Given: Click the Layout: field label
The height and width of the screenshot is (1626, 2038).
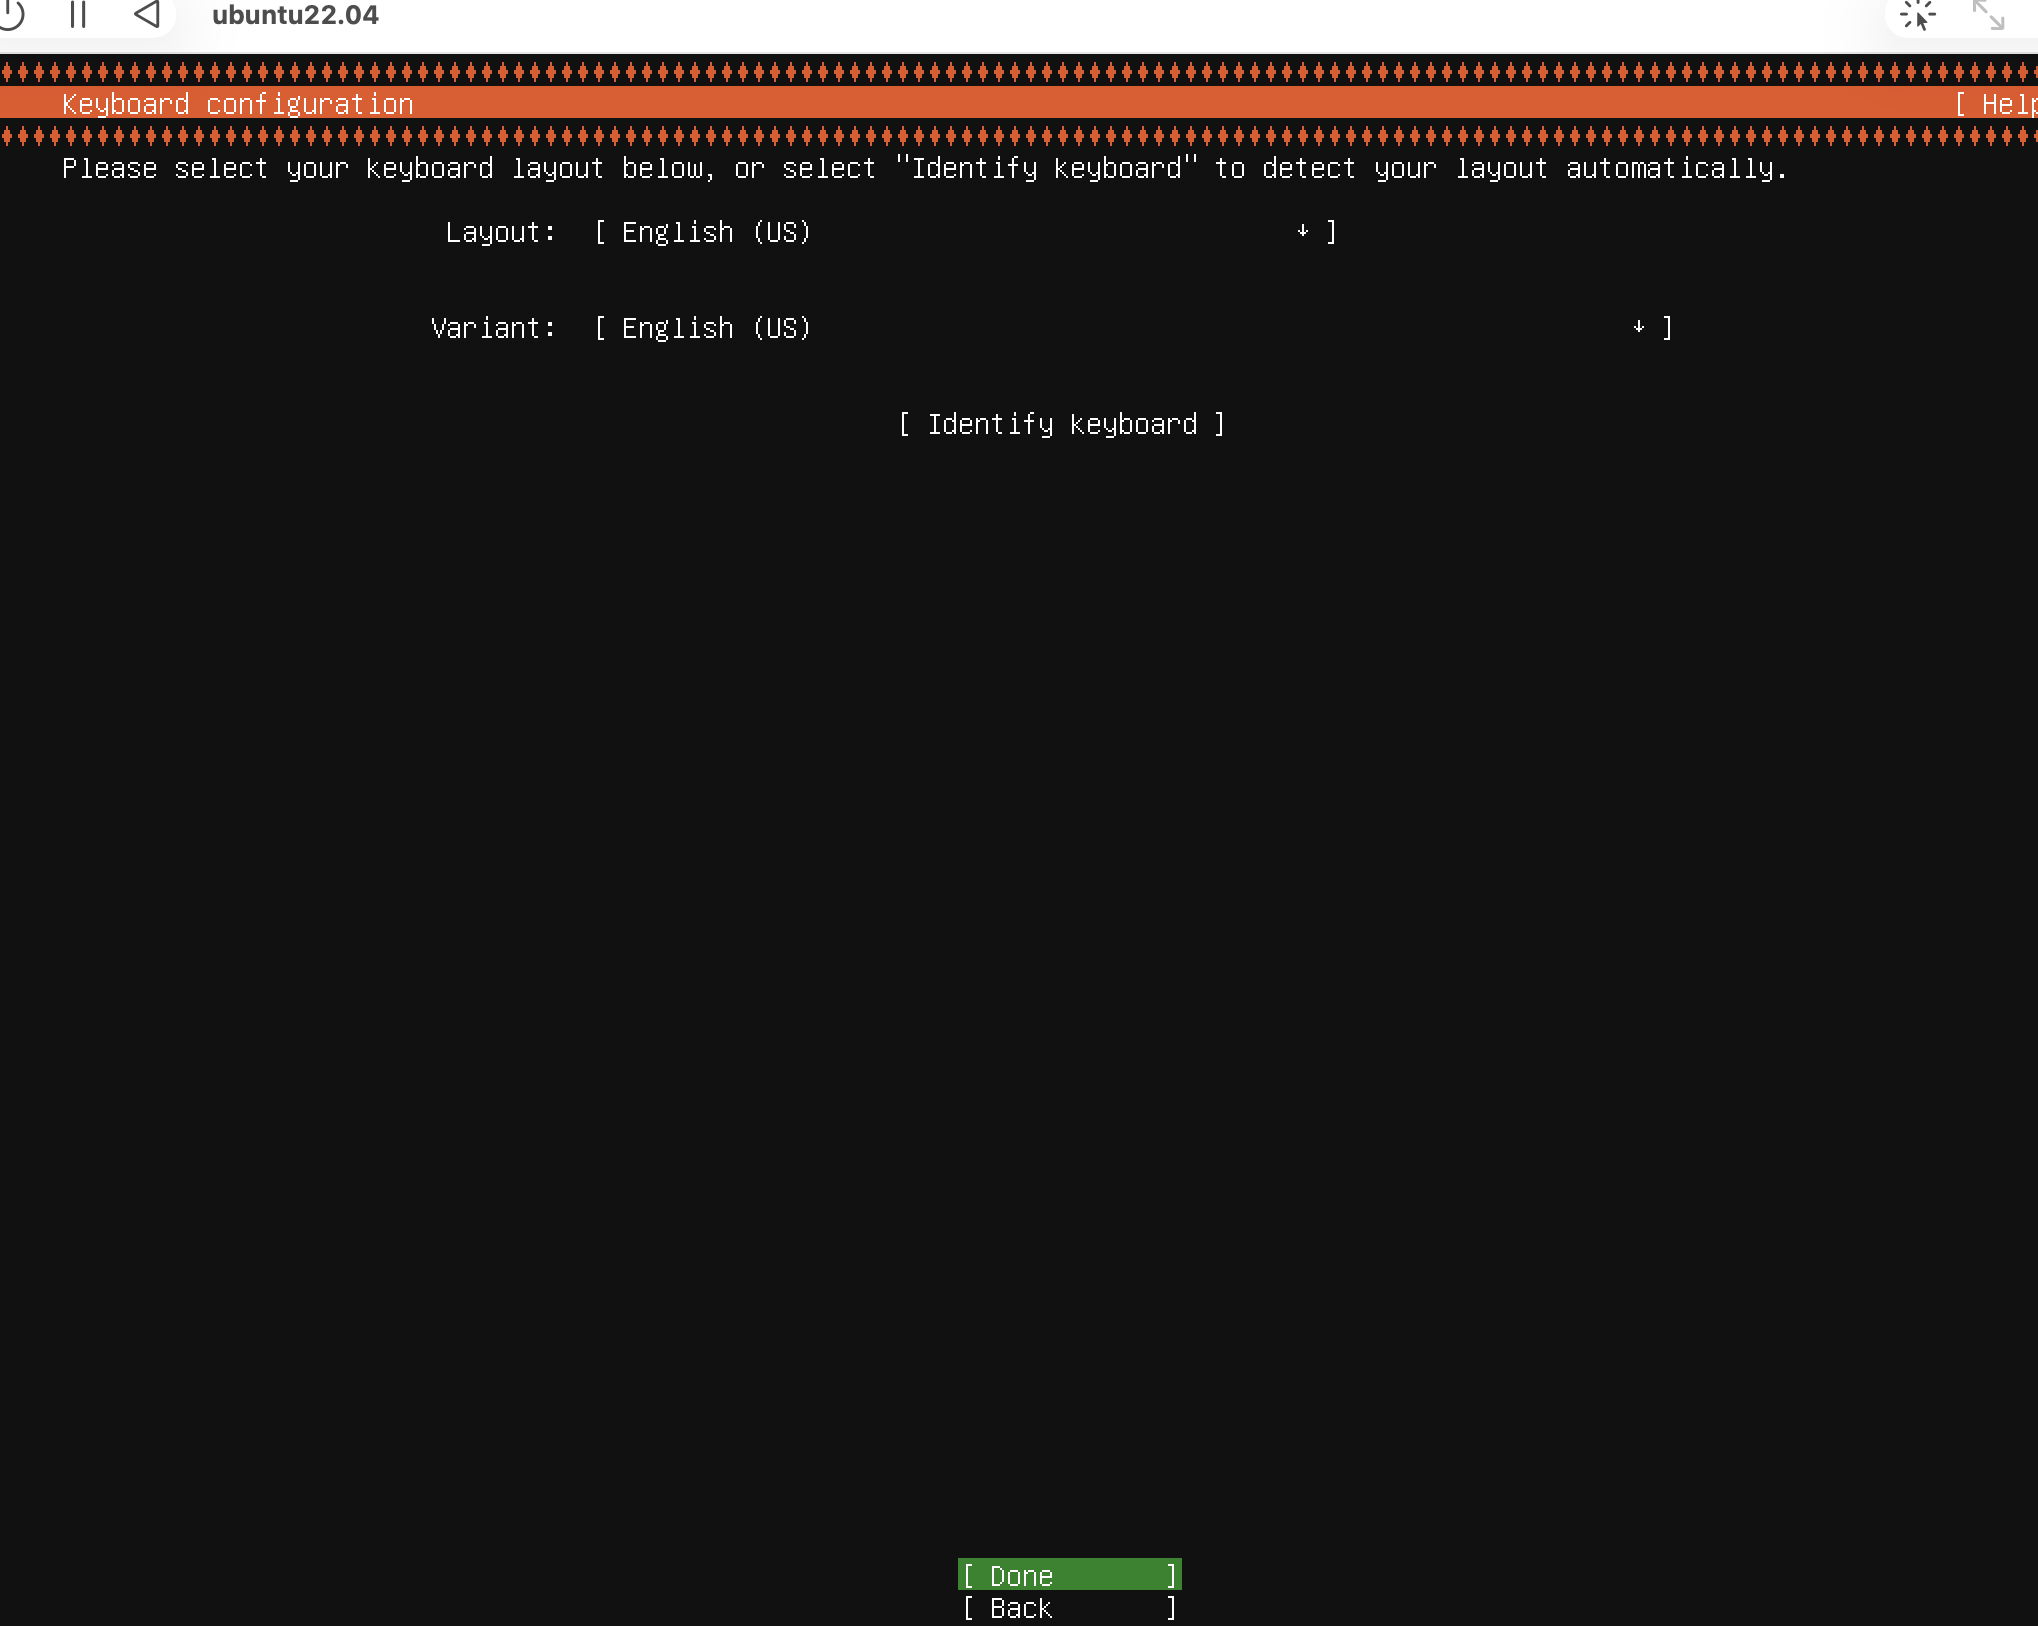Looking at the screenshot, I should 500,232.
